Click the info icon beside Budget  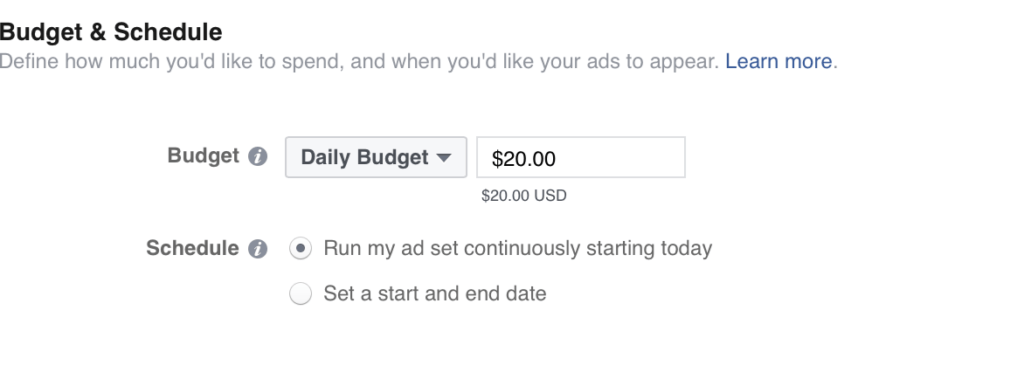257,157
